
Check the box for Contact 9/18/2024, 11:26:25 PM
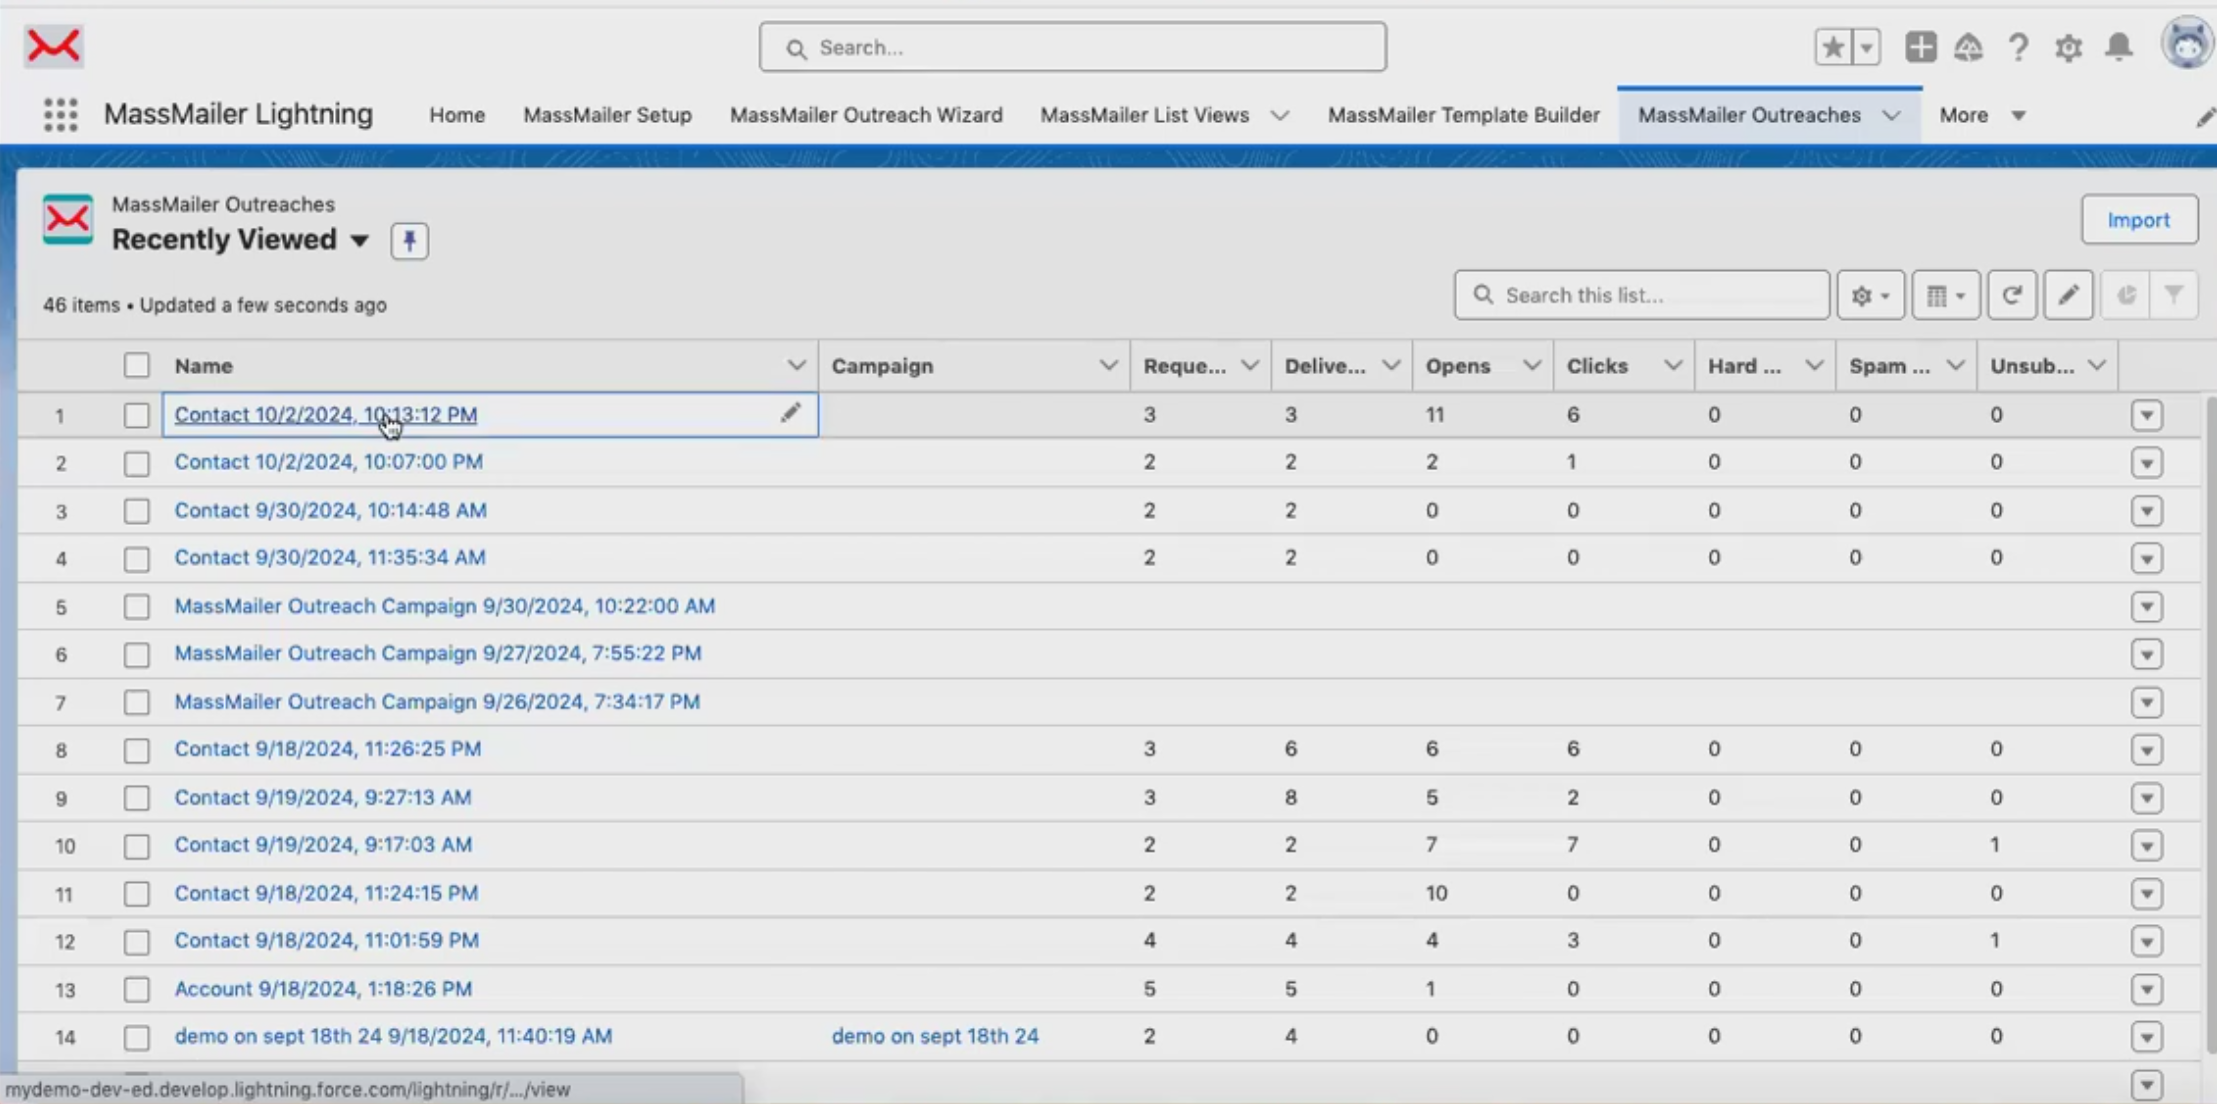point(137,750)
